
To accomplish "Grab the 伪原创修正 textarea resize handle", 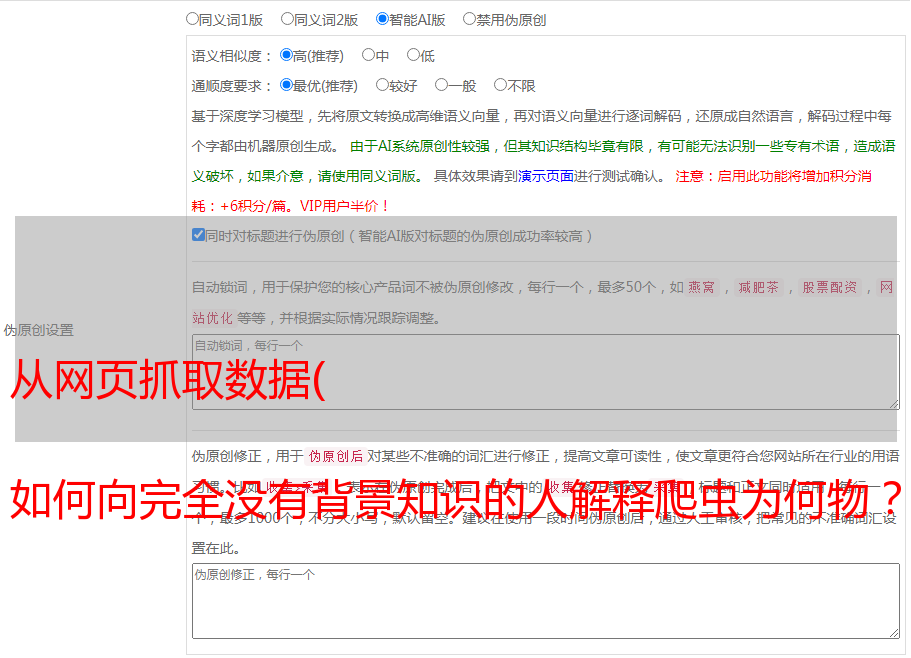I will (x=894, y=633).
